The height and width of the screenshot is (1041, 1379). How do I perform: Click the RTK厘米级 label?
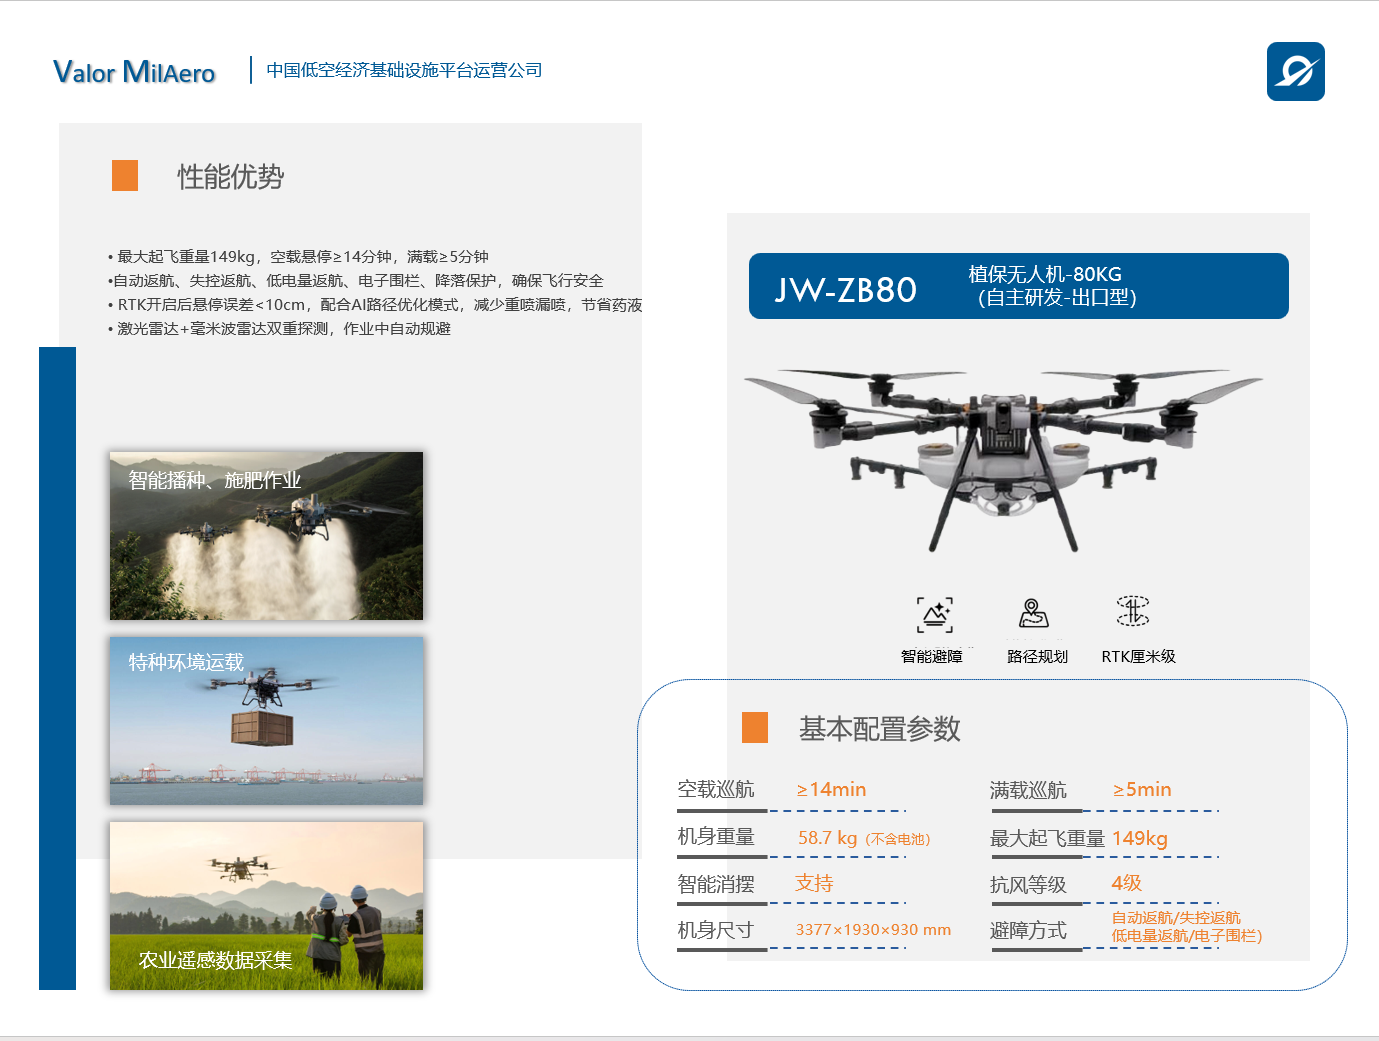point(1139,656)
